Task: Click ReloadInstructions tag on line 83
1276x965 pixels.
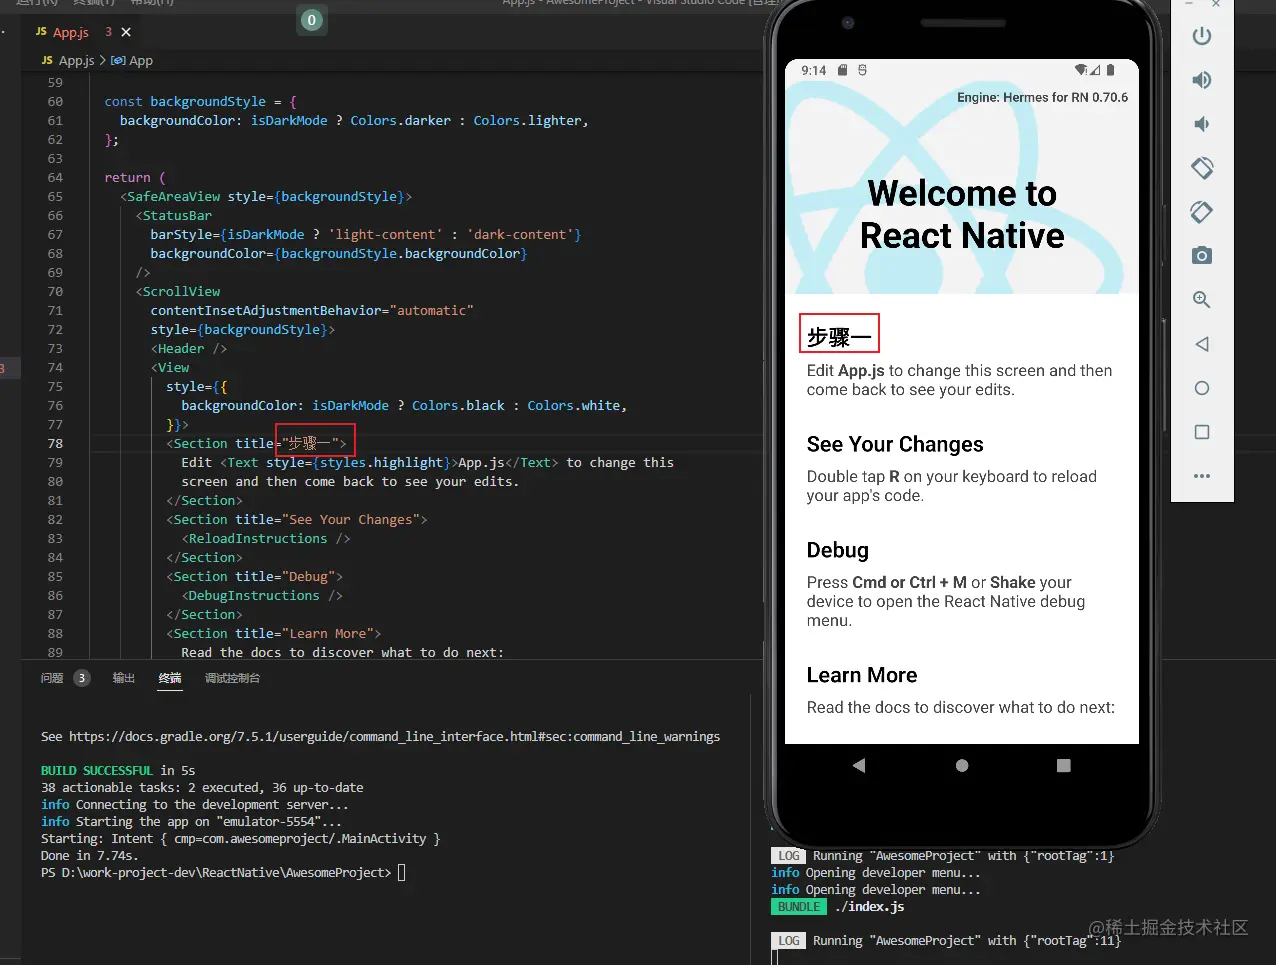Action: click(258, 539)
